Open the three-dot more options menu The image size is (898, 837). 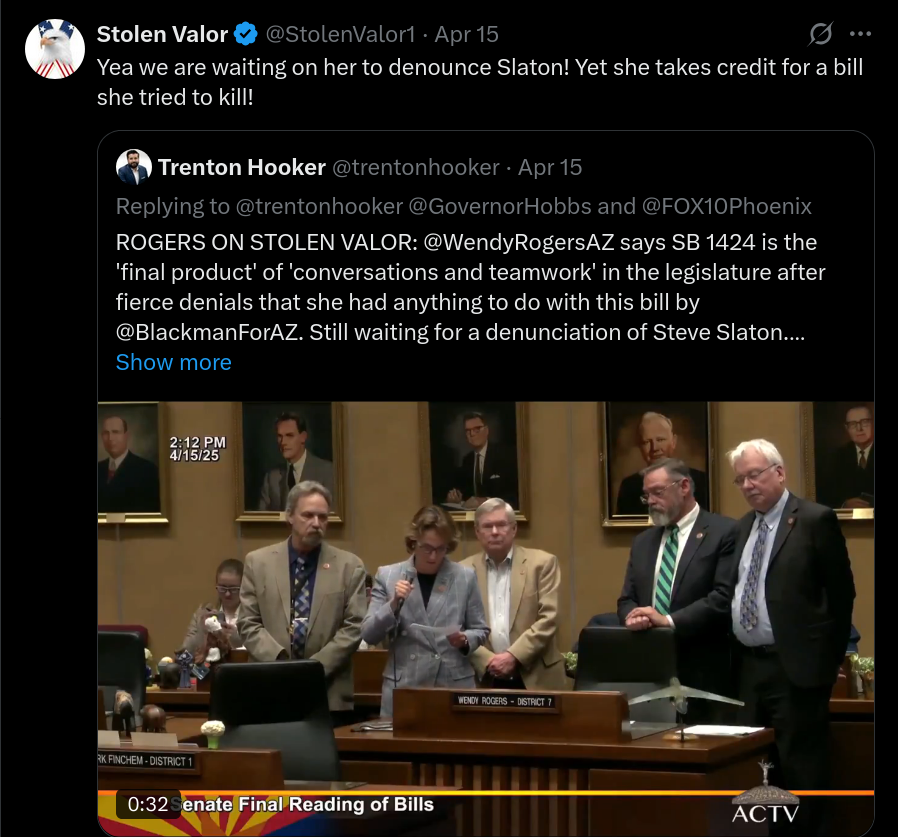tap(860, 34)
